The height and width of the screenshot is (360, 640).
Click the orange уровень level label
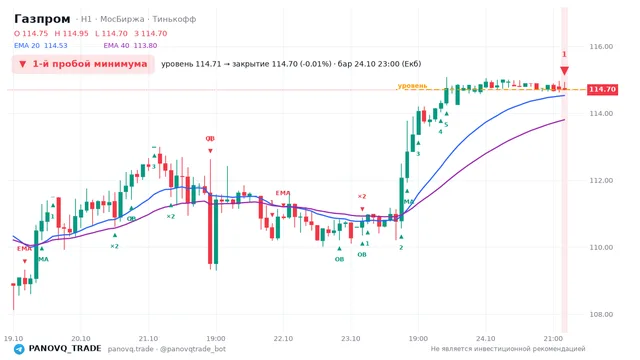coord(412,86)
